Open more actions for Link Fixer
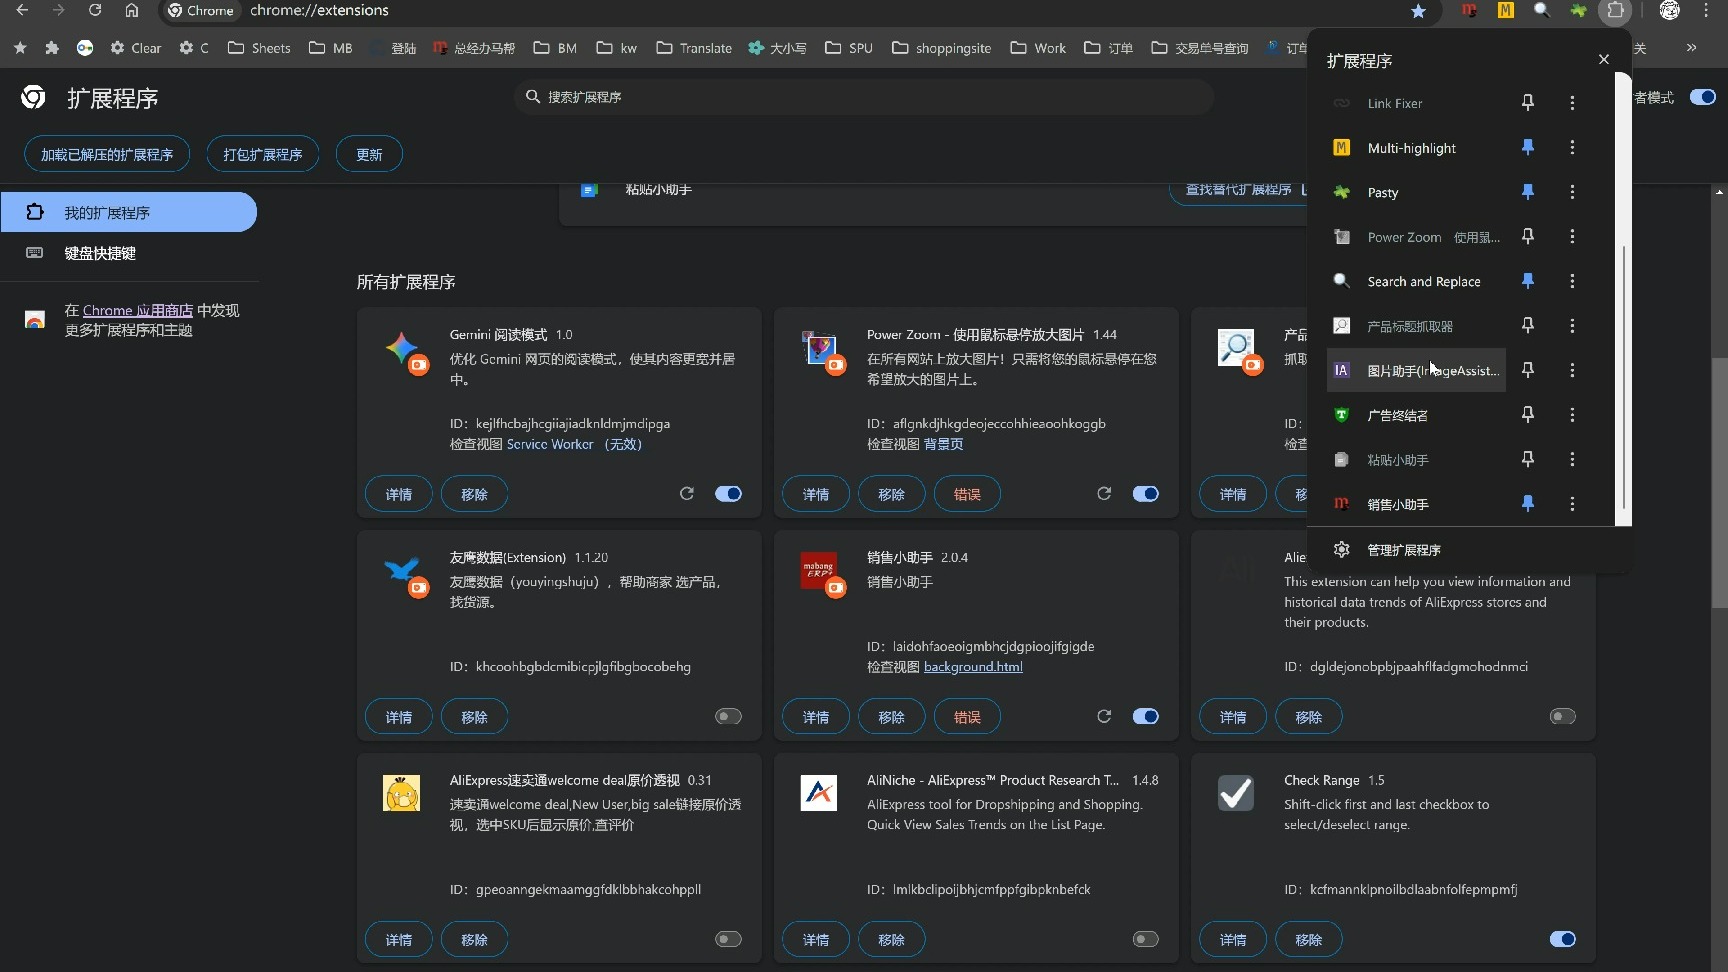 pos(1572,102)
